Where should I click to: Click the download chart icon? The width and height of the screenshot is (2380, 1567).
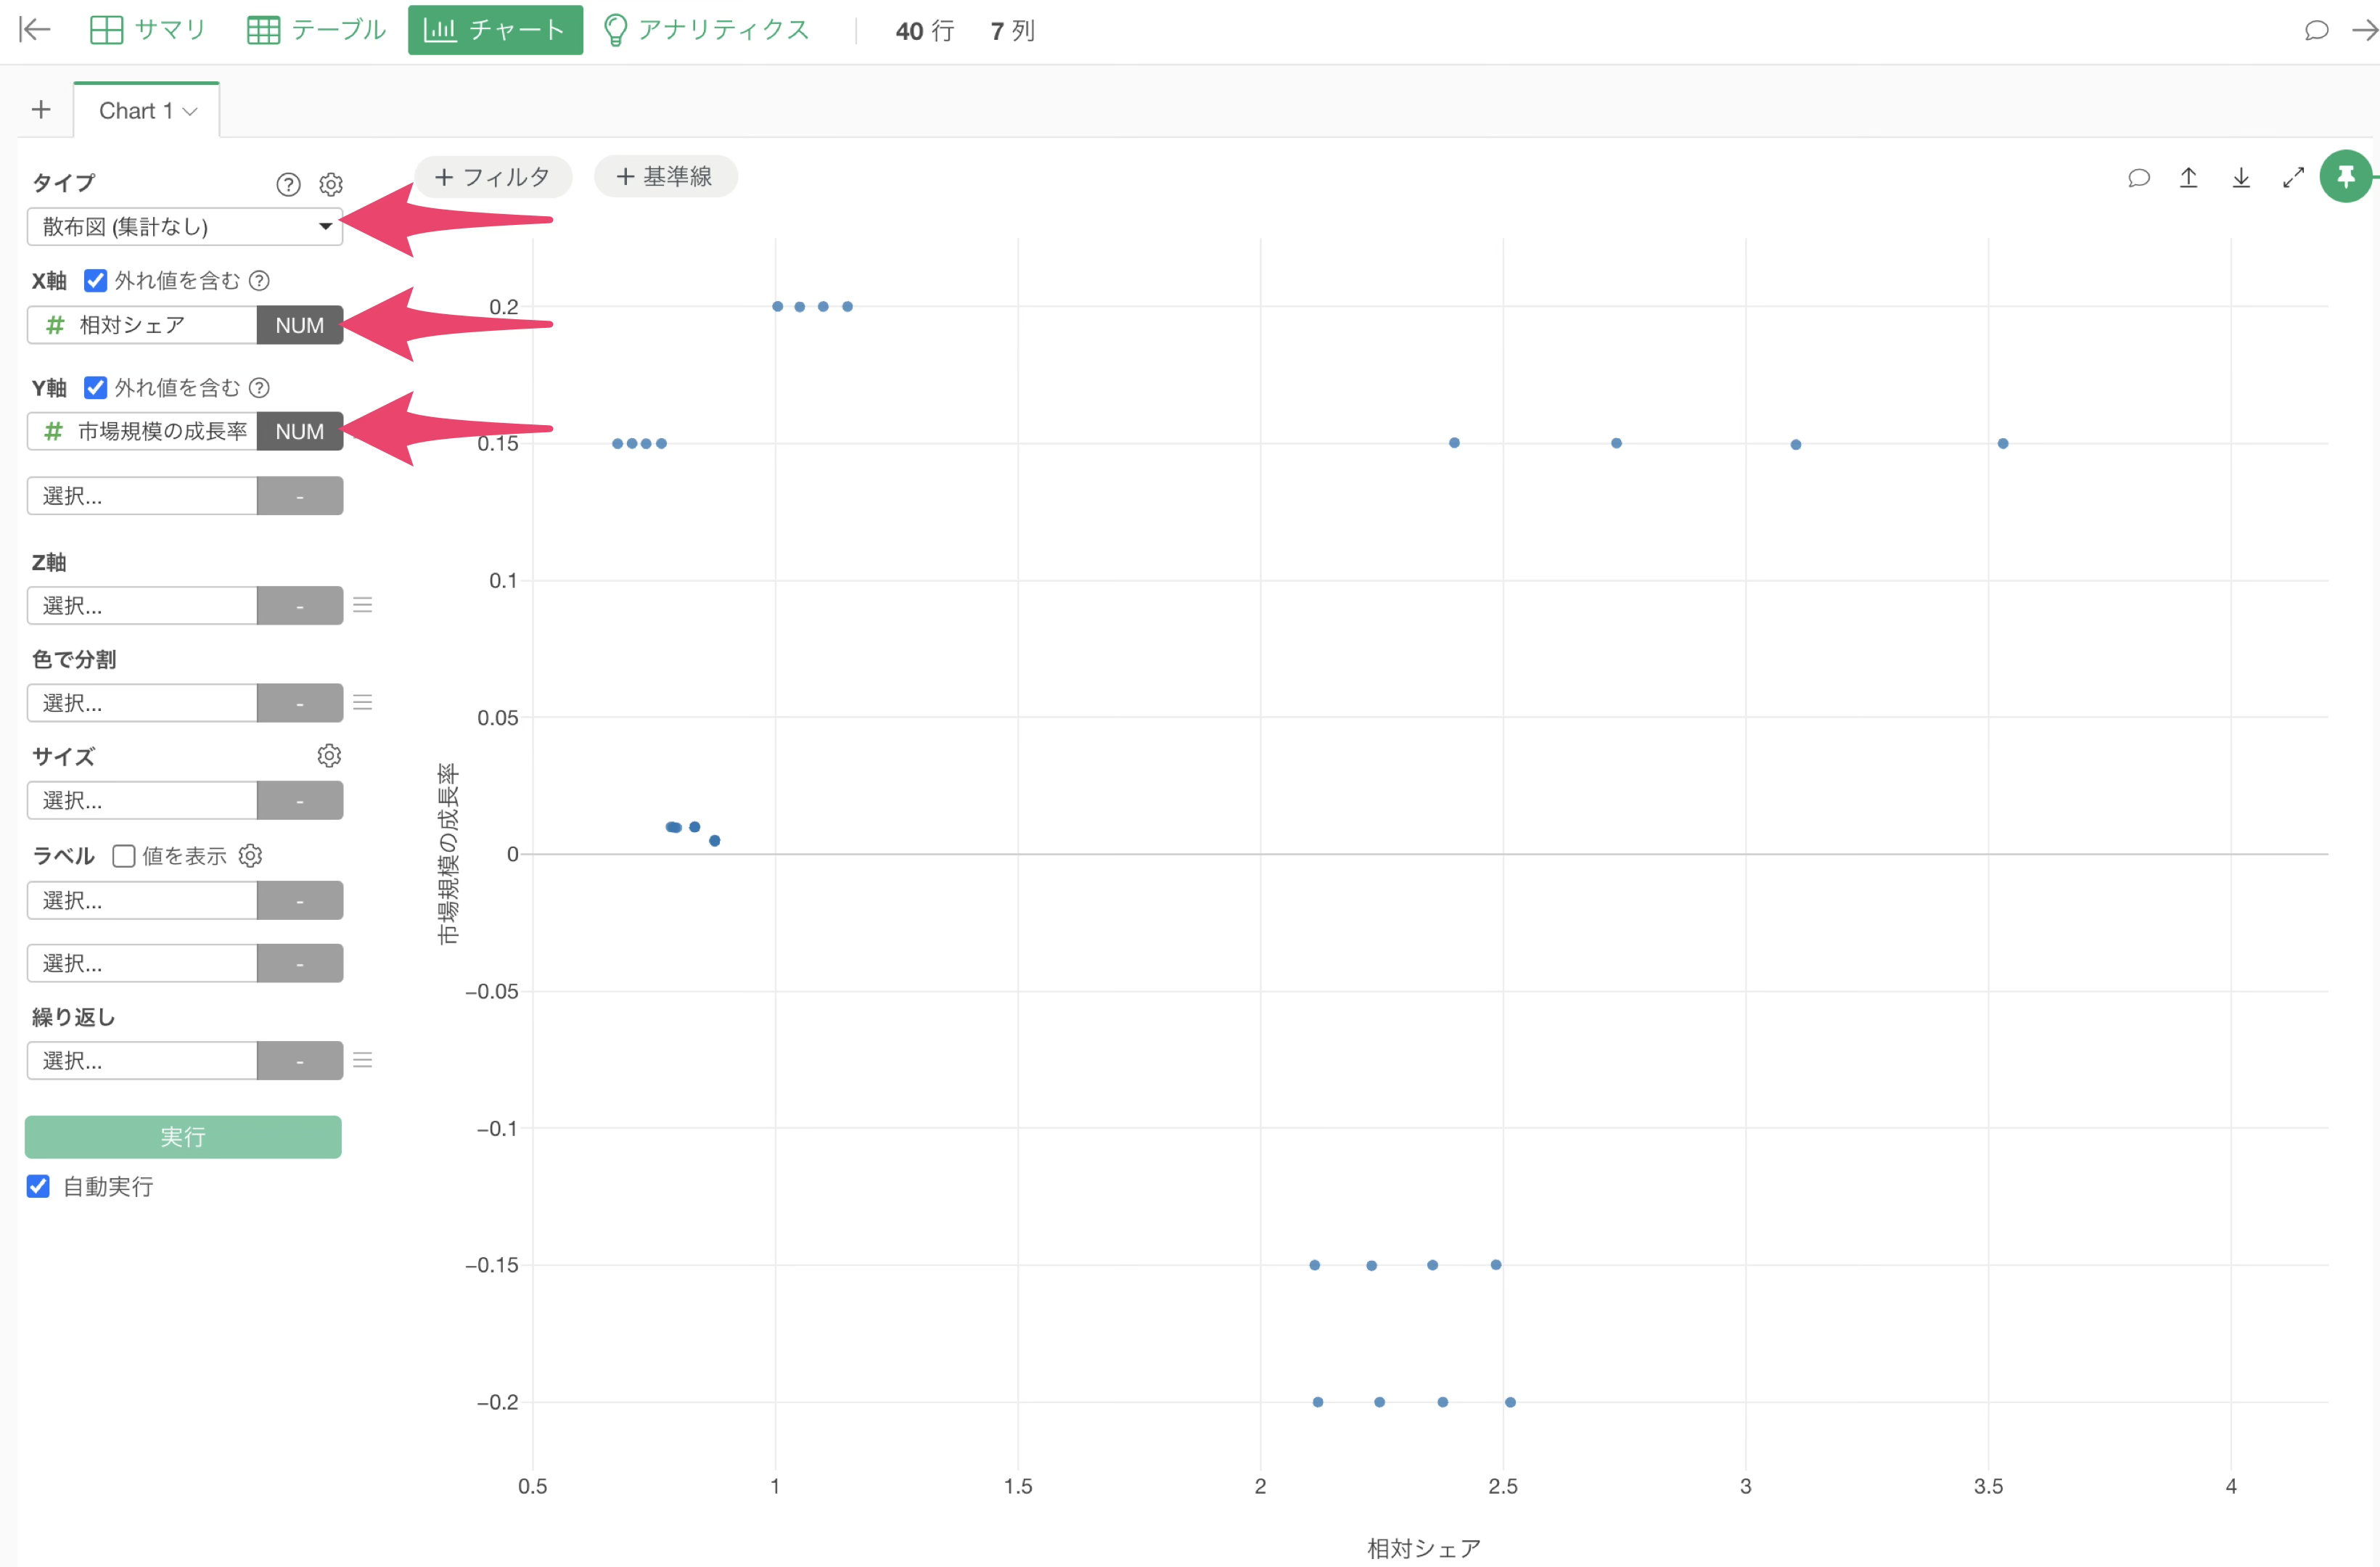[x=2241, y=178]
